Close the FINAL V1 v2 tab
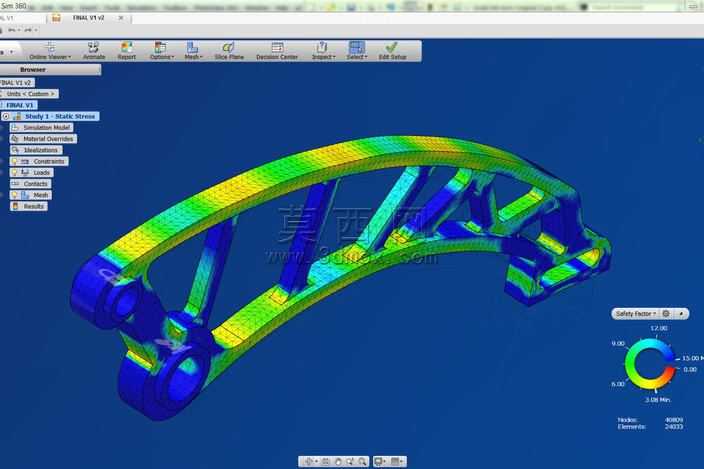704x469 pixels. coord(121,18)
